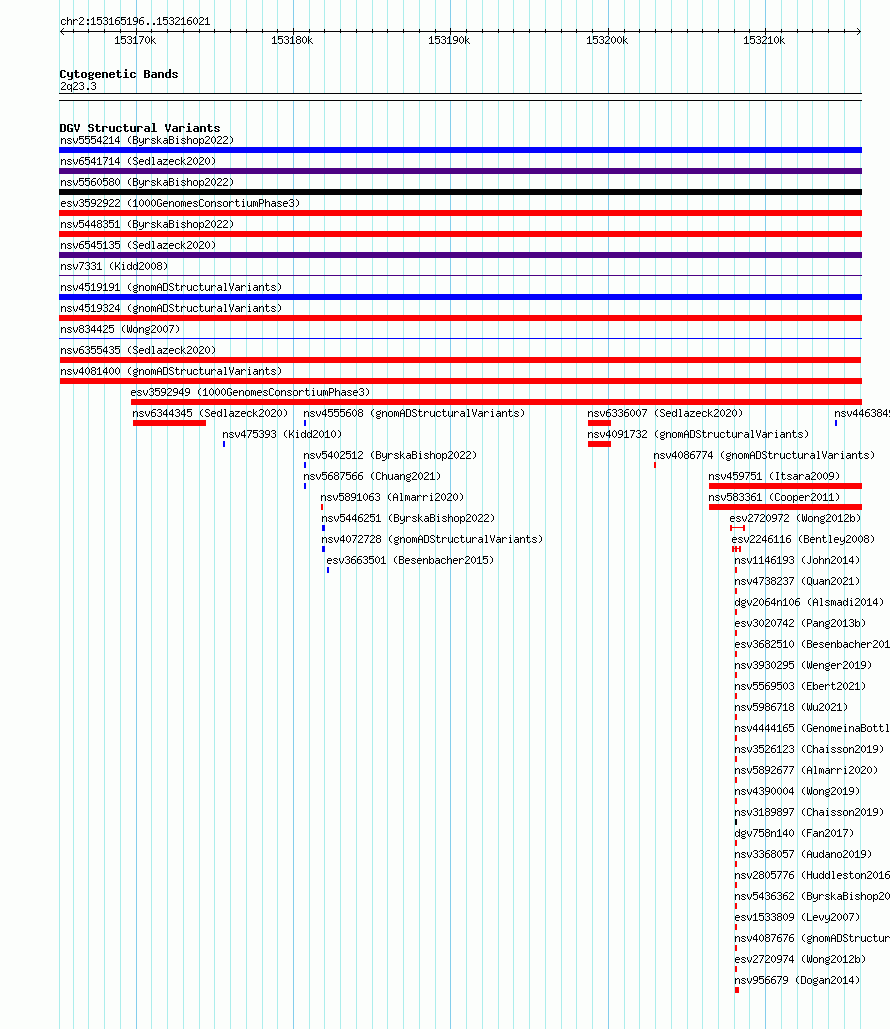The width and height of the screenshot is (890, 1029).
Task: Click nsv4081400 (gnomADStructuralVariants) label
Action: pyautogui.click(x=171, y=371)
